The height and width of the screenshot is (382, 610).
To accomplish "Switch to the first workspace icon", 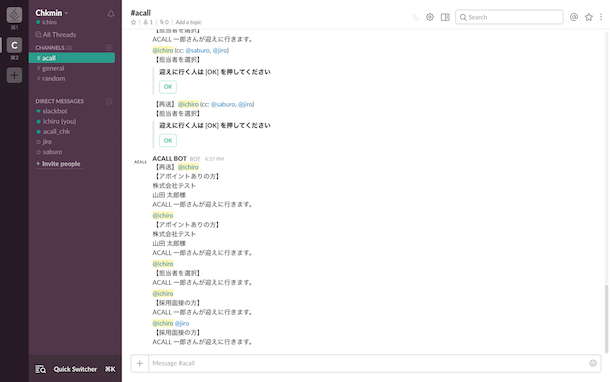I will click(x=14, y=15).
